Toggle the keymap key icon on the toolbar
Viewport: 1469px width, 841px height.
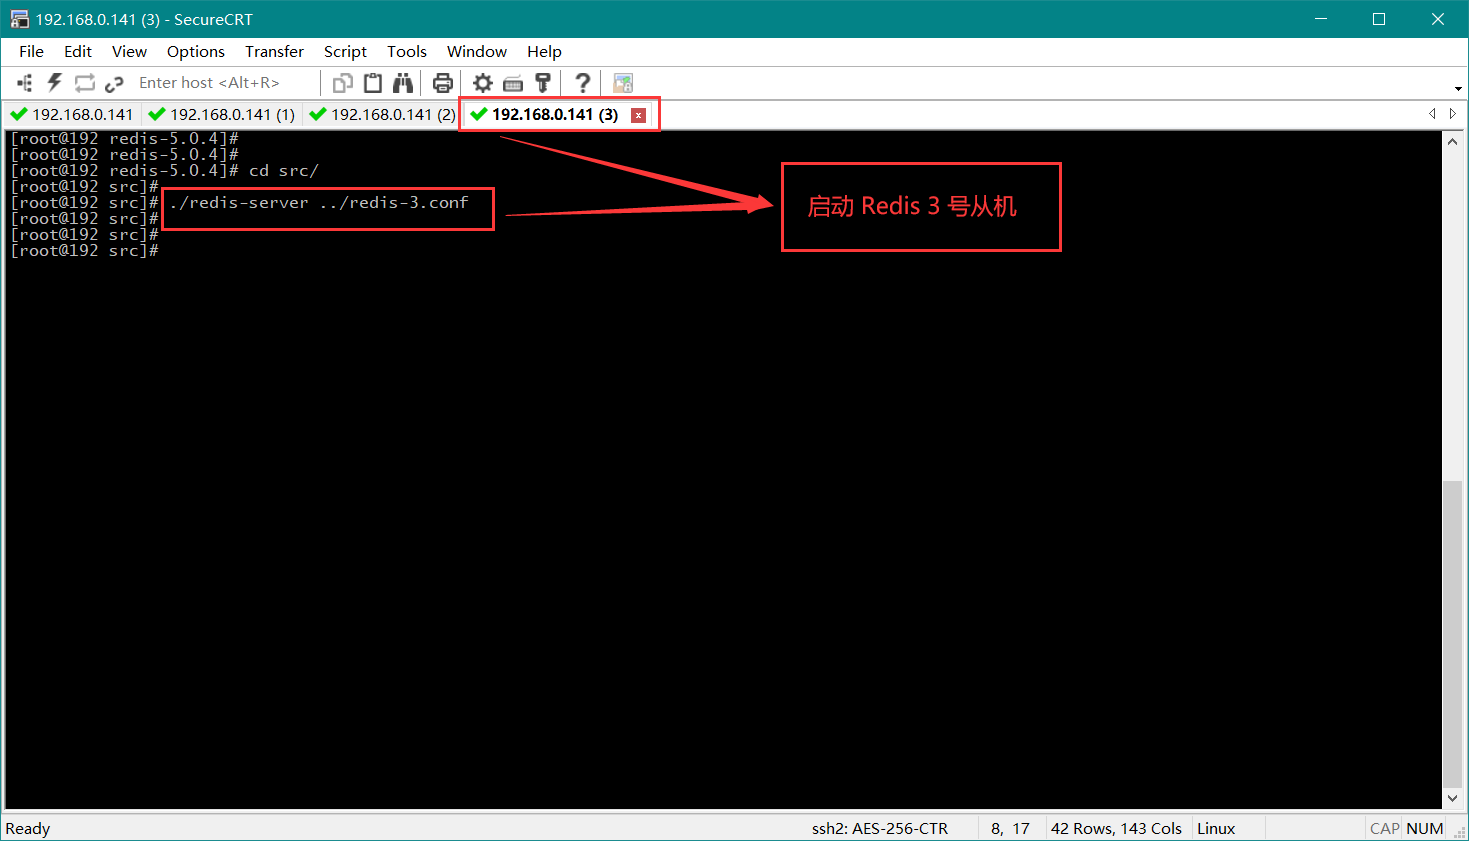click(x=543, y=82)
